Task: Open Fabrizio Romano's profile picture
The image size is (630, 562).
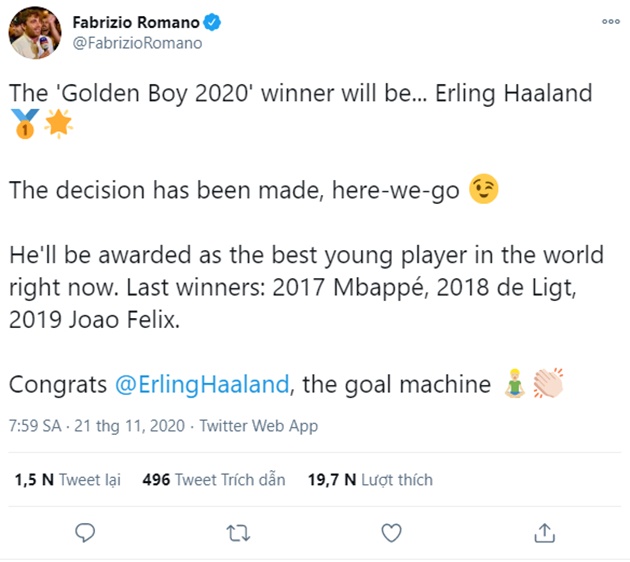Action: click(35, 32)
